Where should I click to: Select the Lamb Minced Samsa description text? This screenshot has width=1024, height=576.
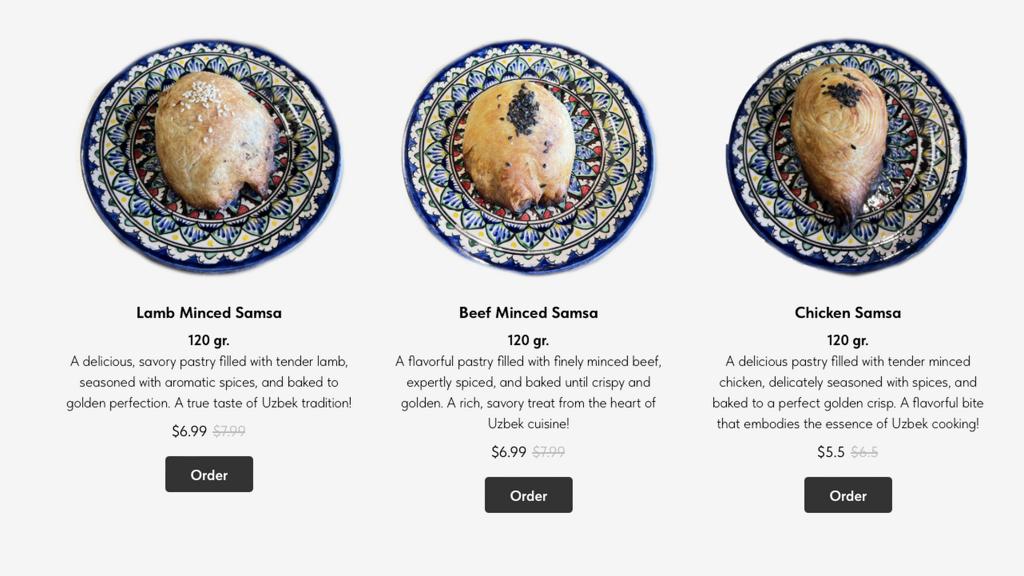208,381
